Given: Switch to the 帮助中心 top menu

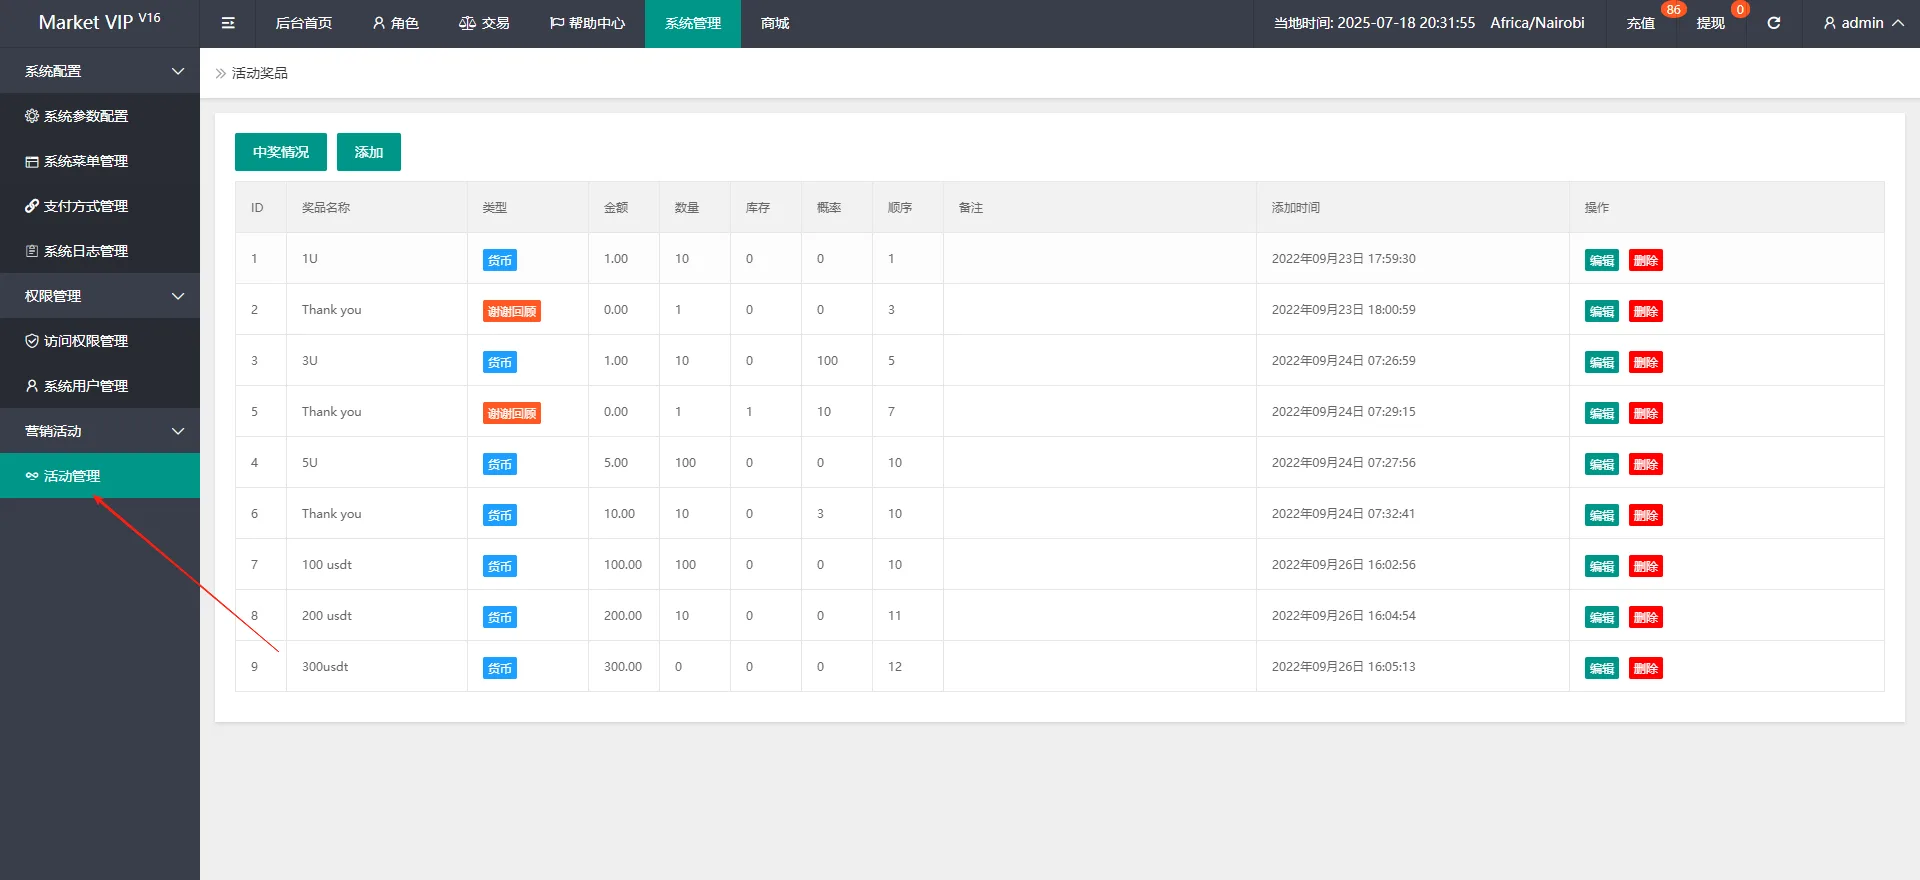Looking at the screenshot, I should (x=588, y=23).
